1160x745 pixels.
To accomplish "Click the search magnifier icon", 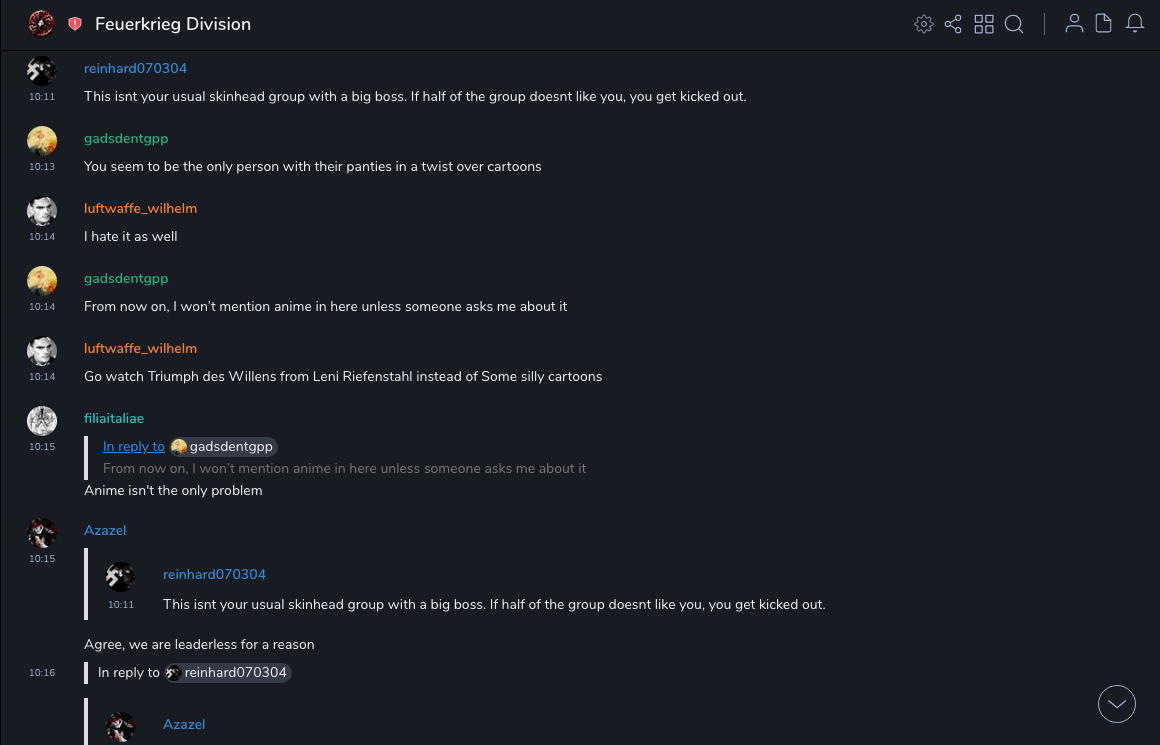I will [x=1014, y=24].
